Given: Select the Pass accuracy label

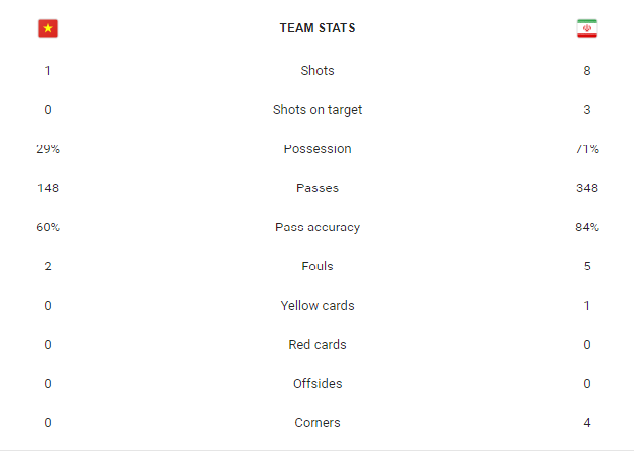Looking at the screenshot, I should 317,227.
